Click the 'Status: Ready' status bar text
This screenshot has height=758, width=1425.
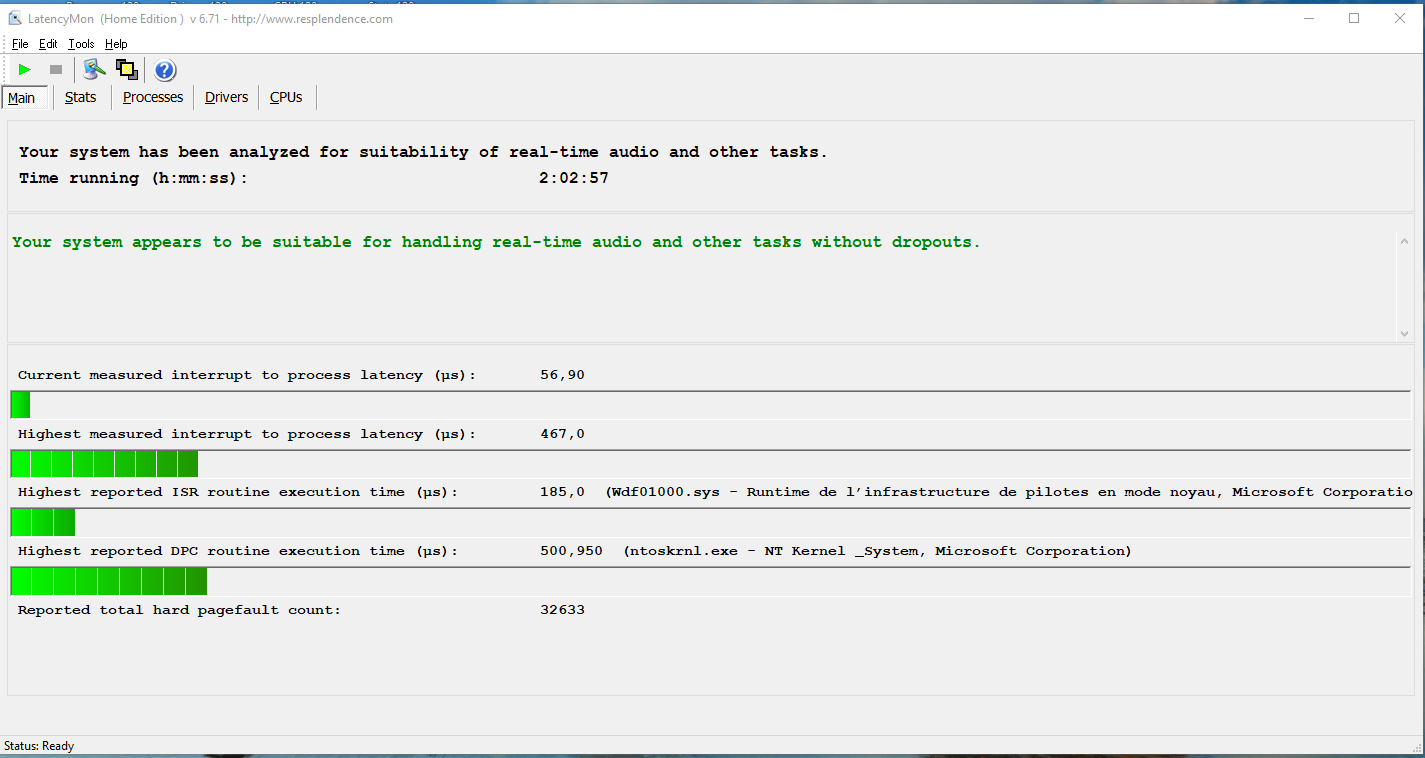(39, 746)
